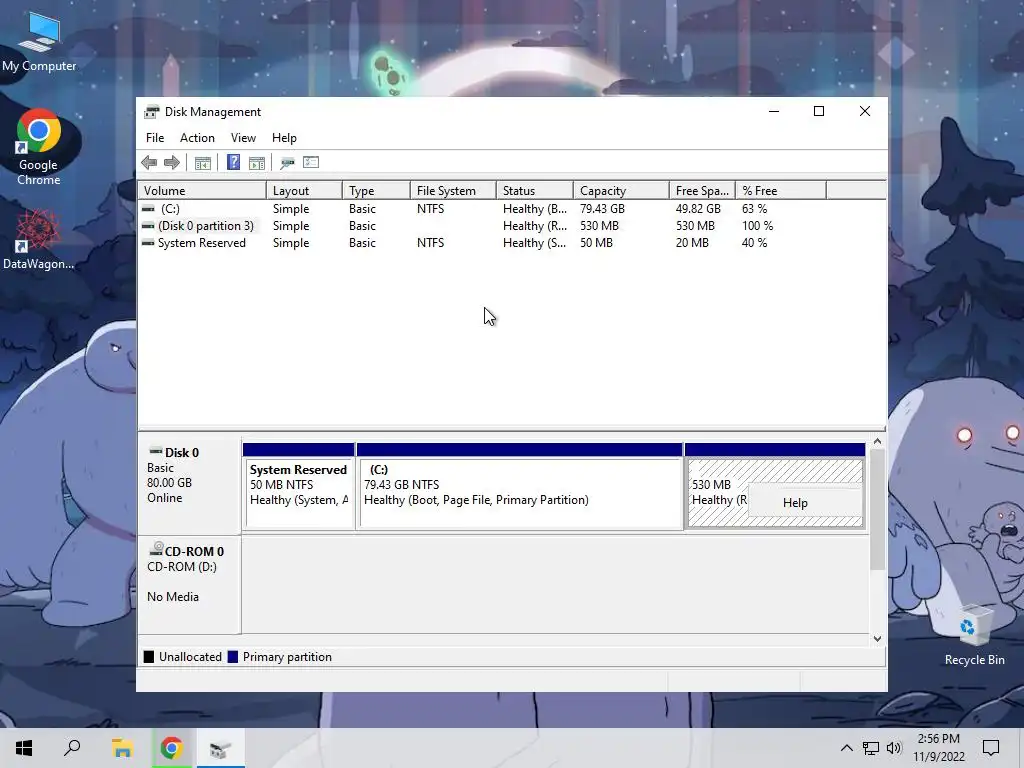Select the System Reserved partition block
Screen dimensions: 1024x768
point(299,487)
